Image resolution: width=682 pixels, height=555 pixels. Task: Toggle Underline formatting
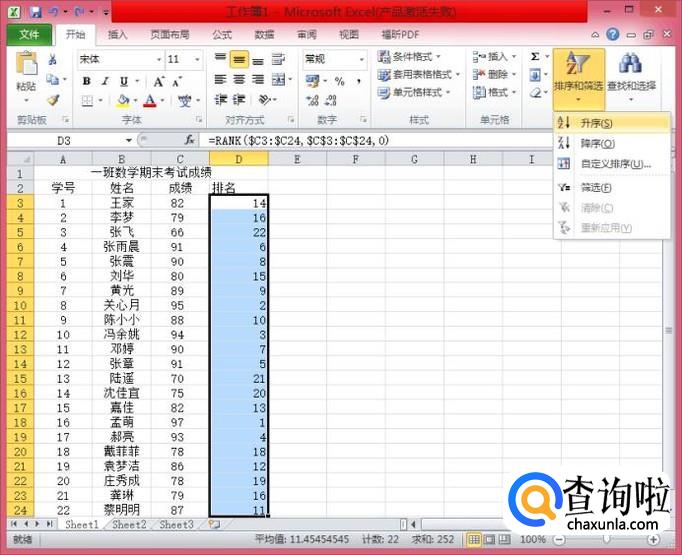pos(124,81)
